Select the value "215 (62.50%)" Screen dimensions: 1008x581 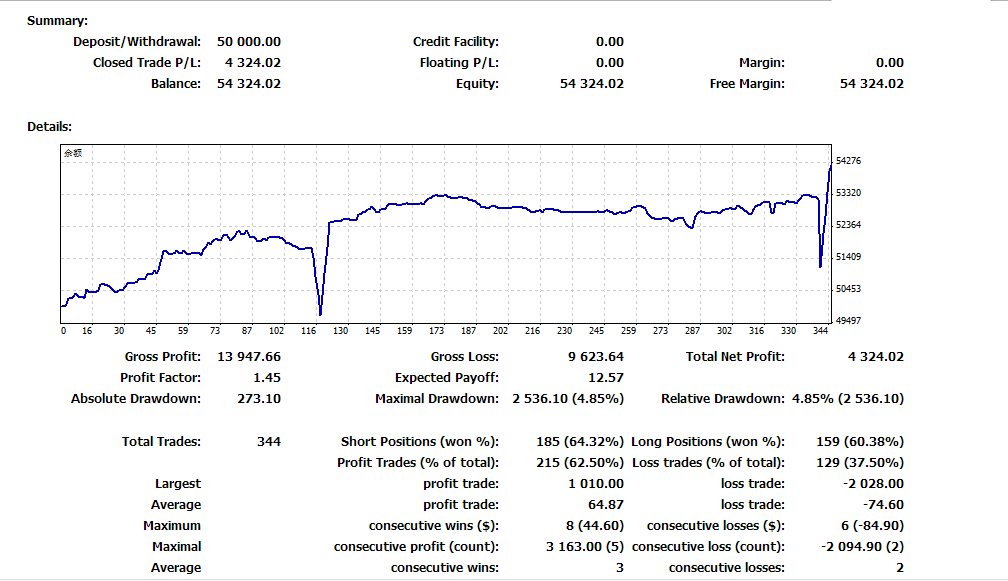(580, 463)
